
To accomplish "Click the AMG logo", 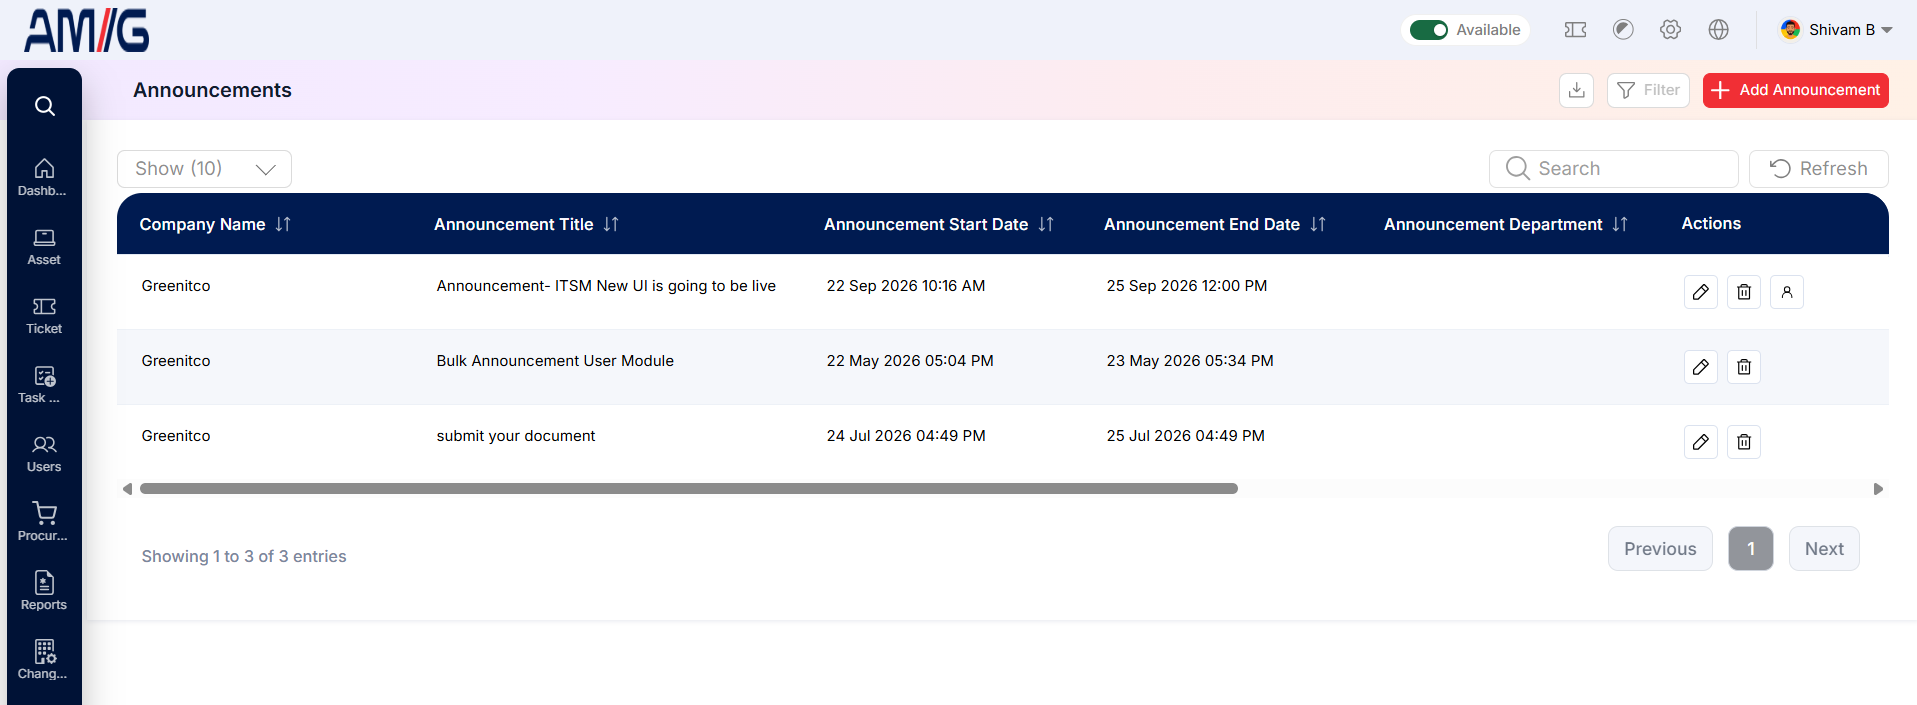I will (x=87, y=31).
